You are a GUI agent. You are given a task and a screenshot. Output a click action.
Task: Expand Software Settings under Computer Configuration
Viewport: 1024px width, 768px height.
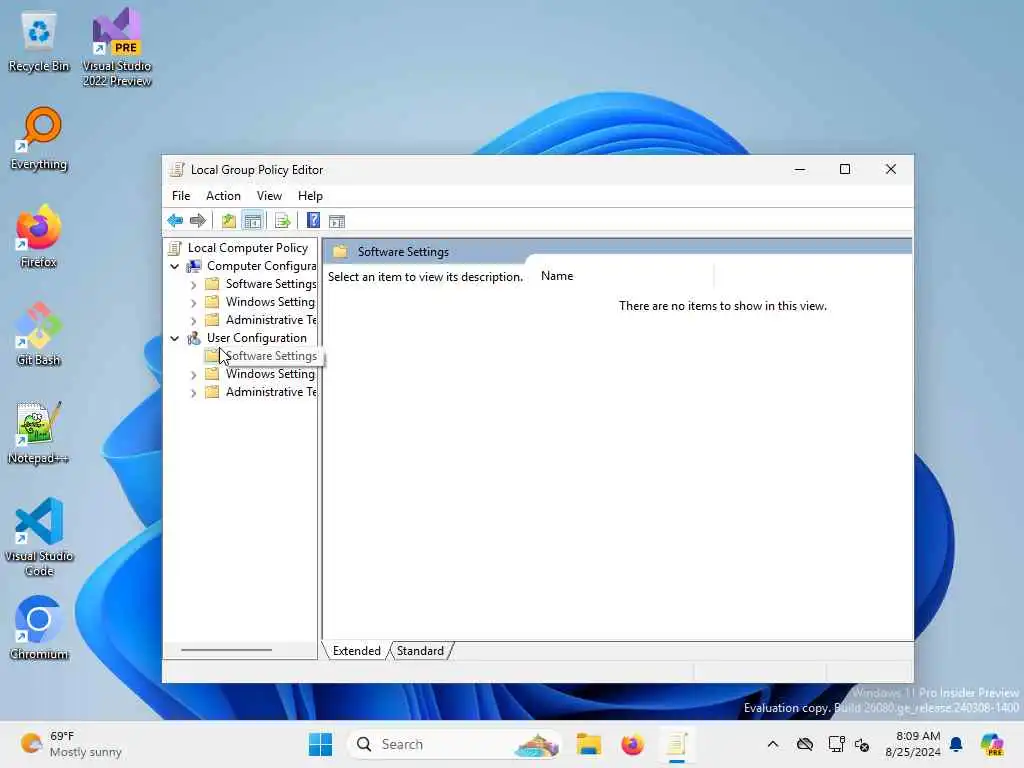pos(193,285)
